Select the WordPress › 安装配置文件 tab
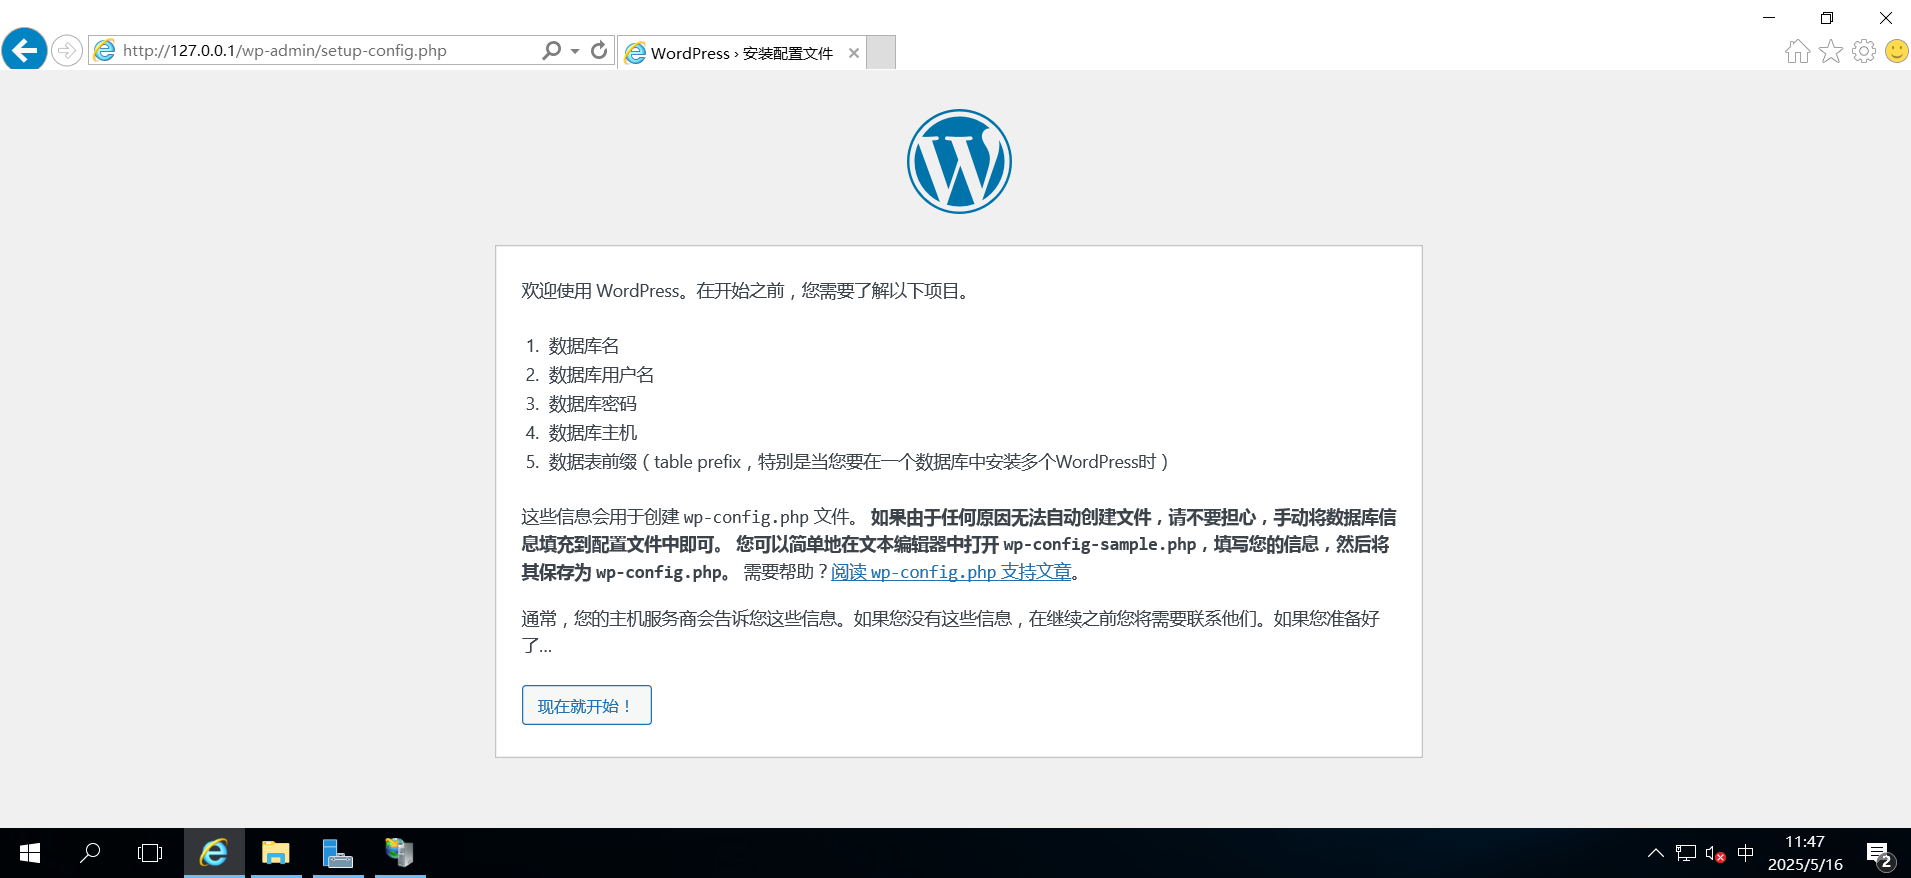 click(x=741, y=53)
